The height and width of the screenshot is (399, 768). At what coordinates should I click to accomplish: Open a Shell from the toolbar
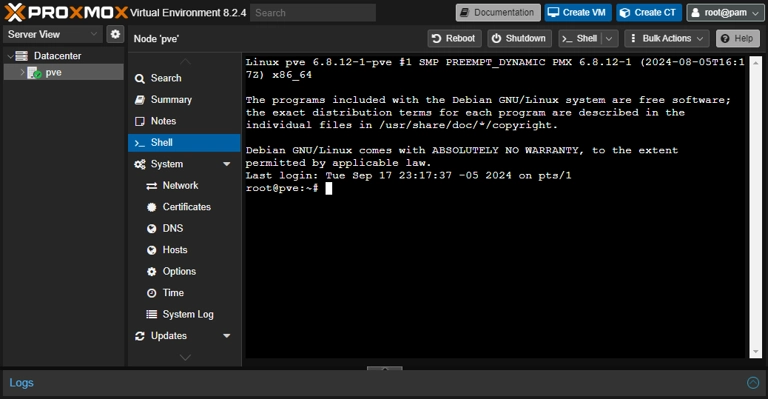580,38
